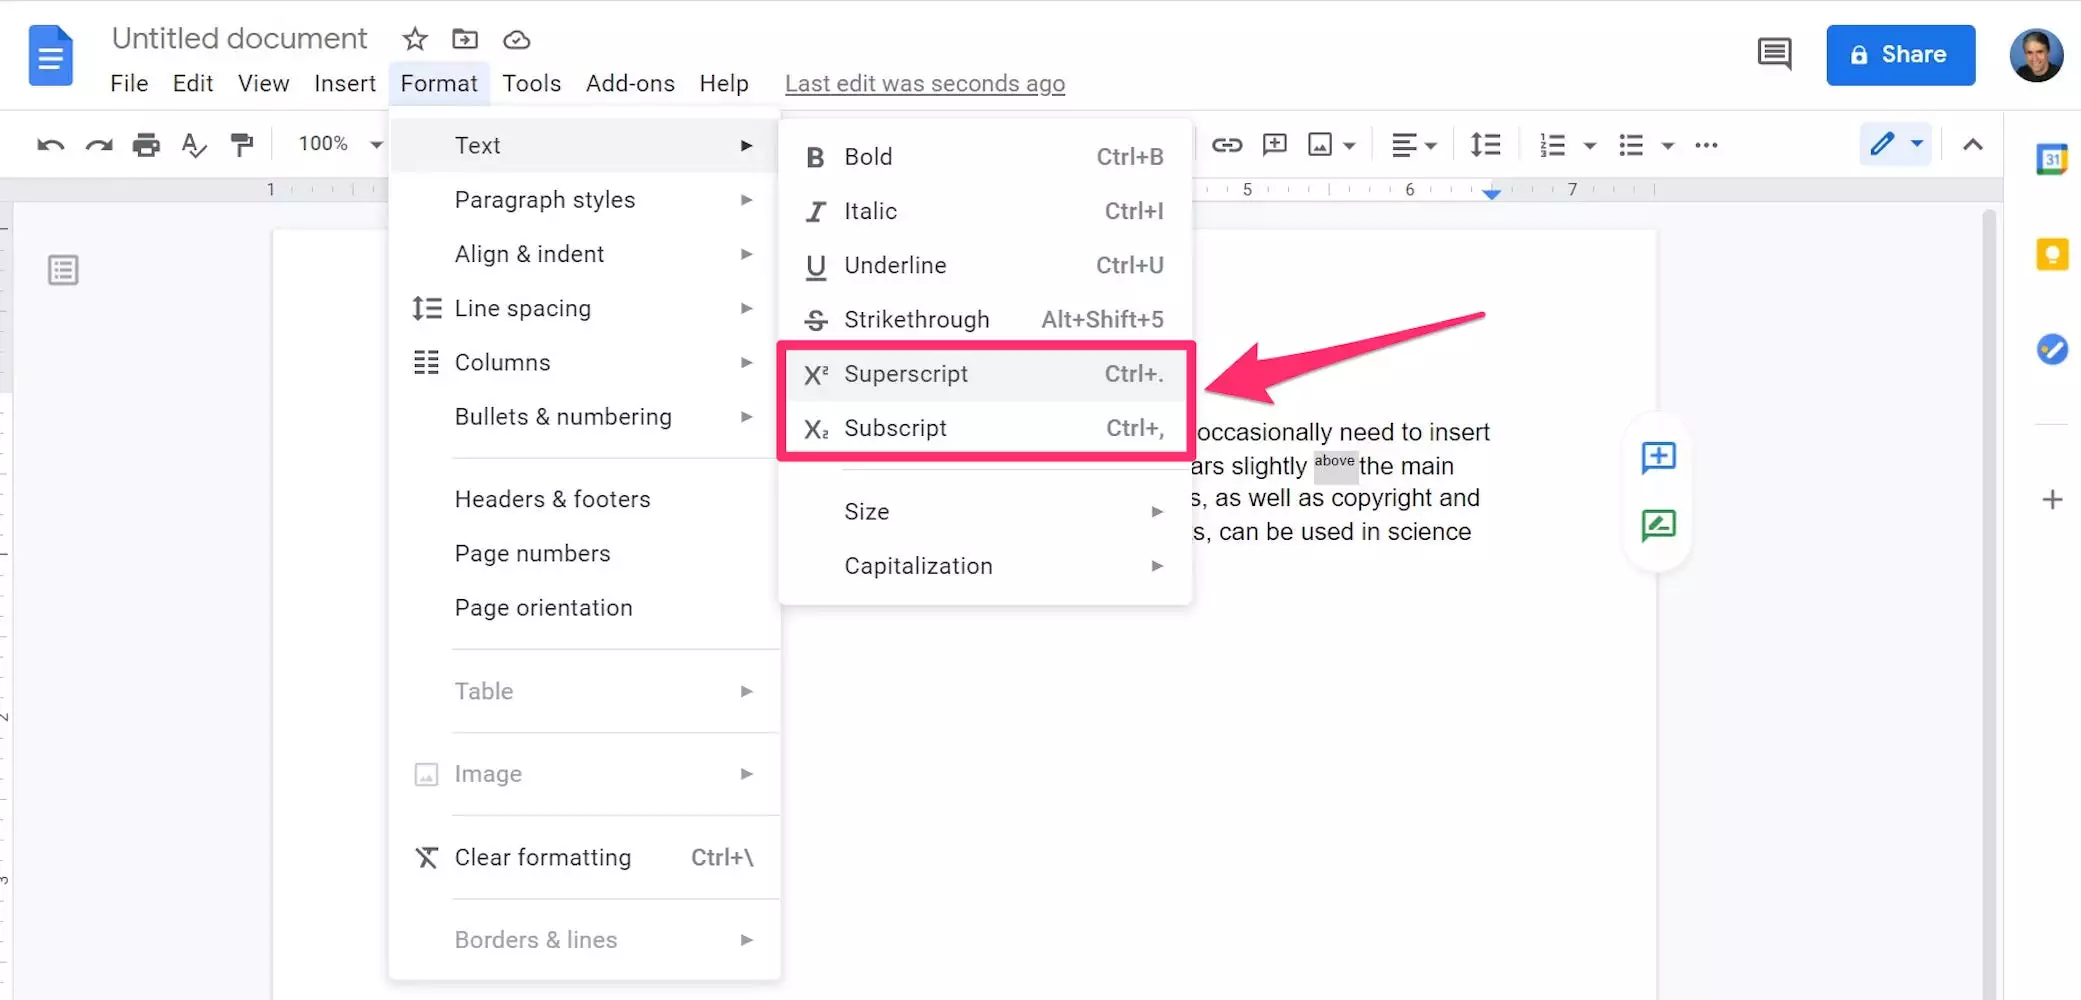This screenshot has width=2081, height=1000.
Task: Click the Insert link icon
Action: click(1226, 145)
